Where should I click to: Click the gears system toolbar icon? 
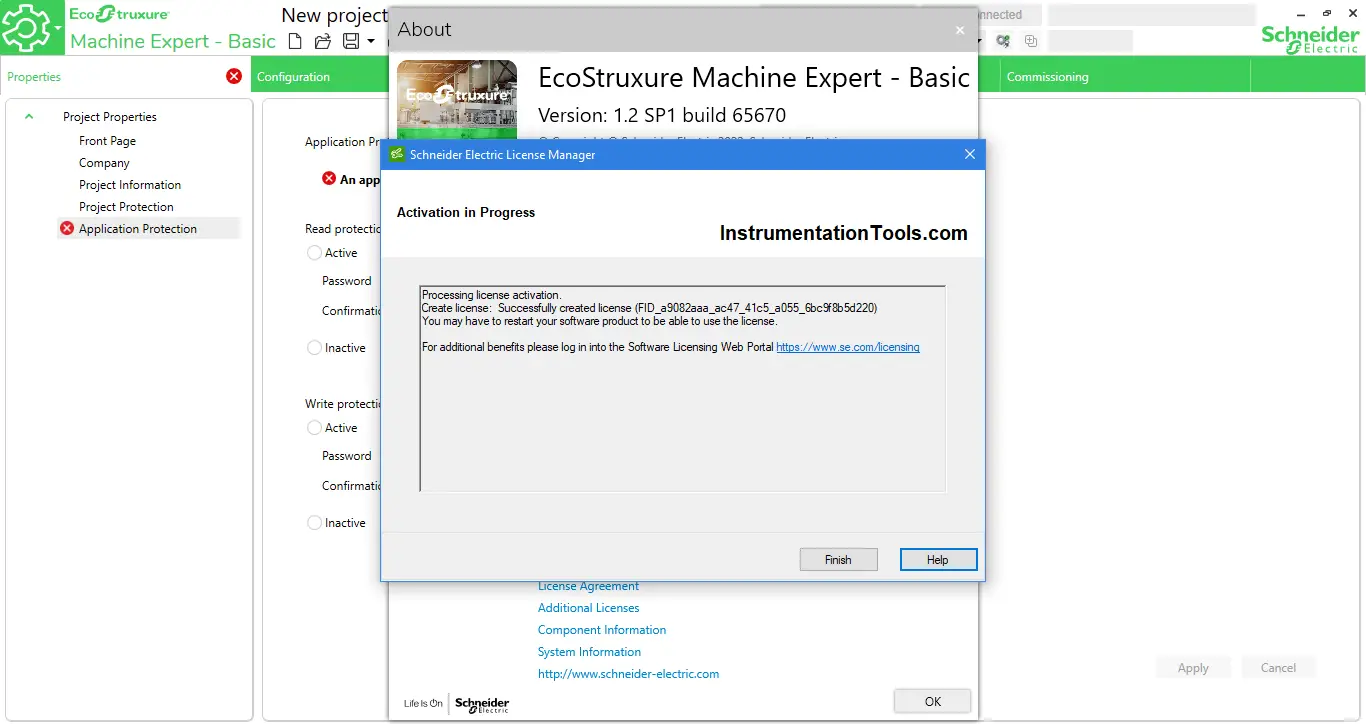click(1003, 41)
